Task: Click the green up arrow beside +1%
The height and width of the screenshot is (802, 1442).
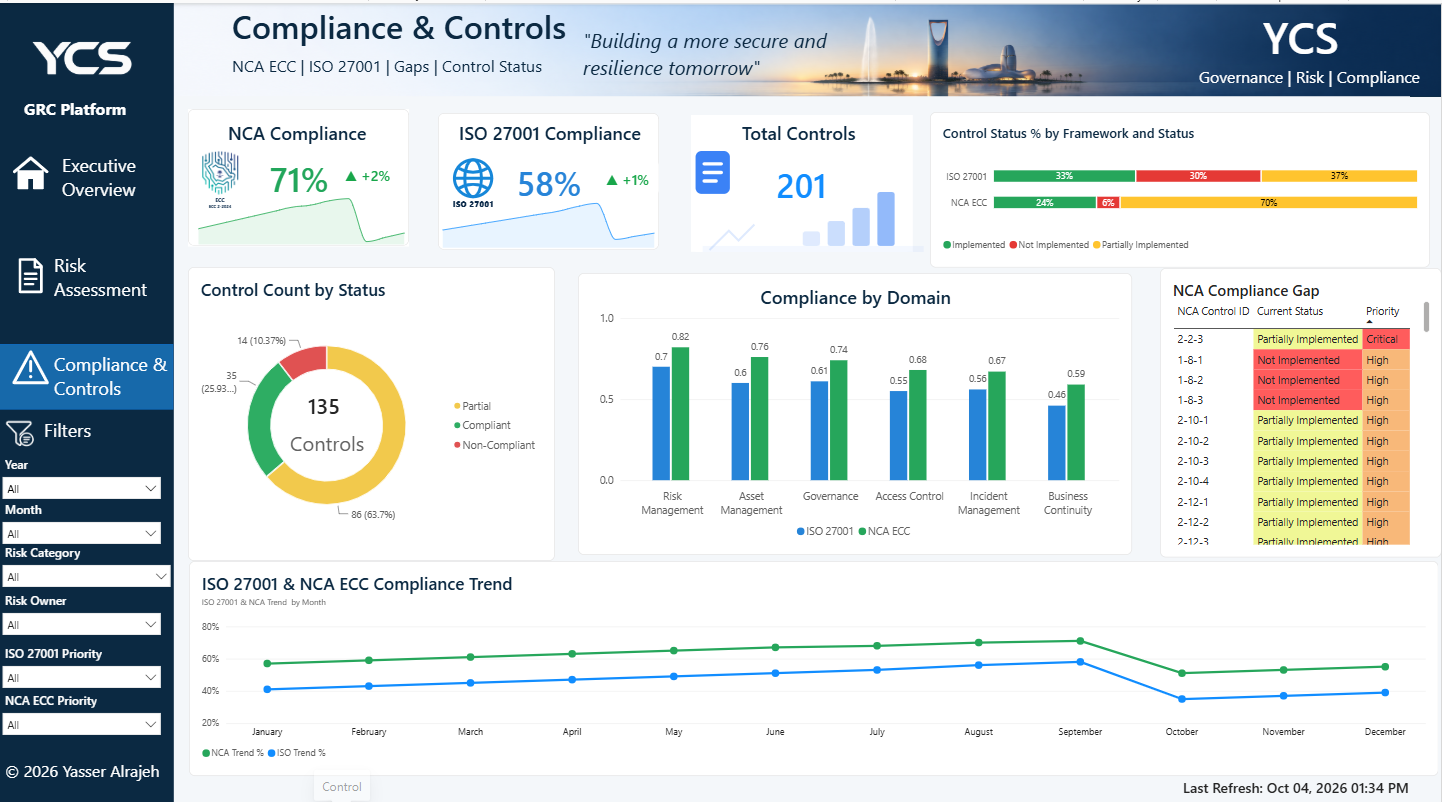Action: point(610,181)
